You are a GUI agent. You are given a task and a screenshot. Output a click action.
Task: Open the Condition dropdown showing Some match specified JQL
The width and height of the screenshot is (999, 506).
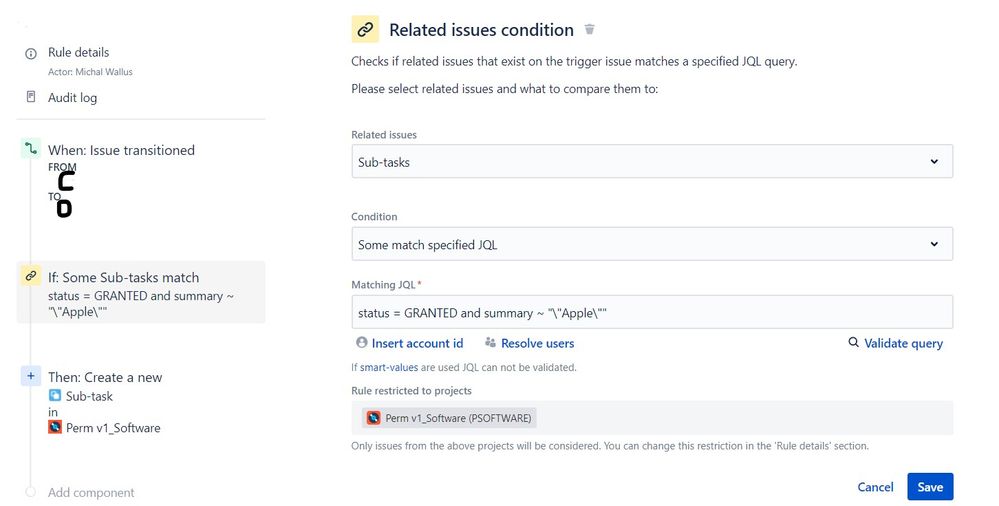(652, 244)
